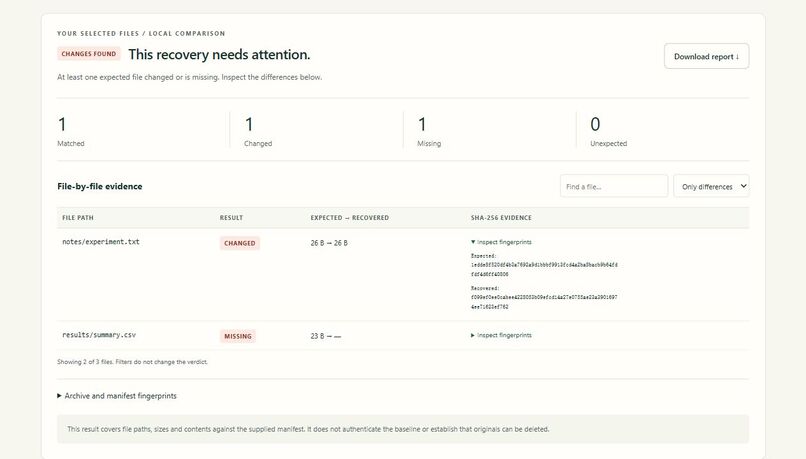Click the CHANGED result badge
806x459 pixels.
(240, 243)
